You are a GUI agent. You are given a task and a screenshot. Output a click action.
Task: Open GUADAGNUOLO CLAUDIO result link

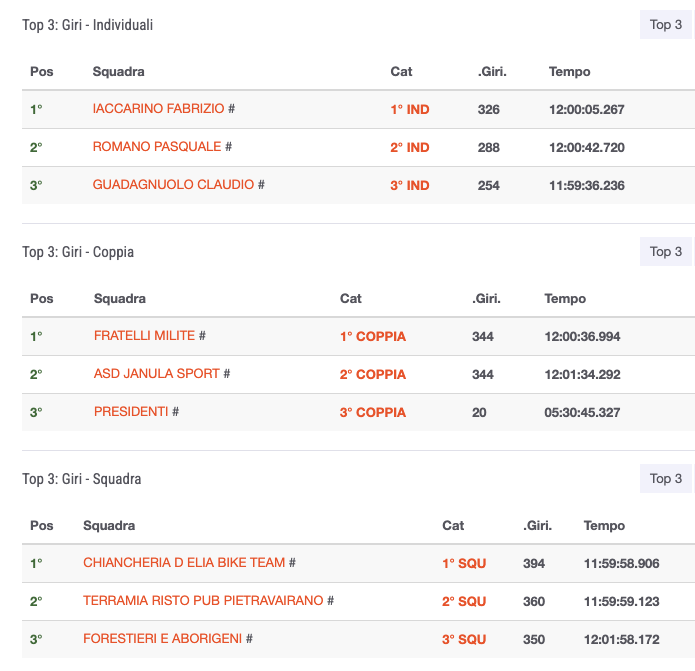click(x=173, y=184)
